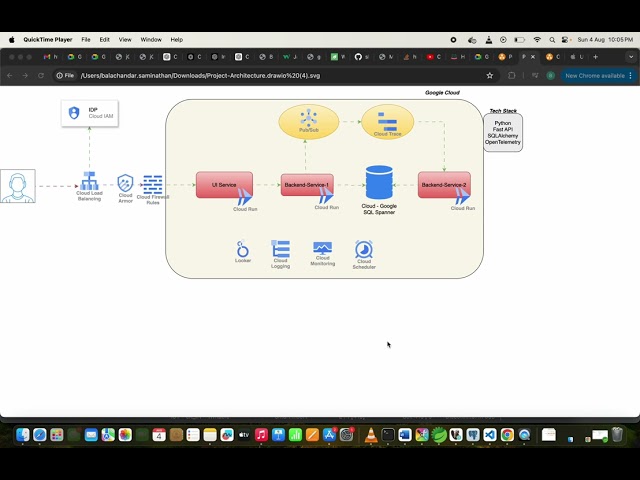Click the Cloud Load Balancing icon
640x480 pixels.
pos(89,181)
